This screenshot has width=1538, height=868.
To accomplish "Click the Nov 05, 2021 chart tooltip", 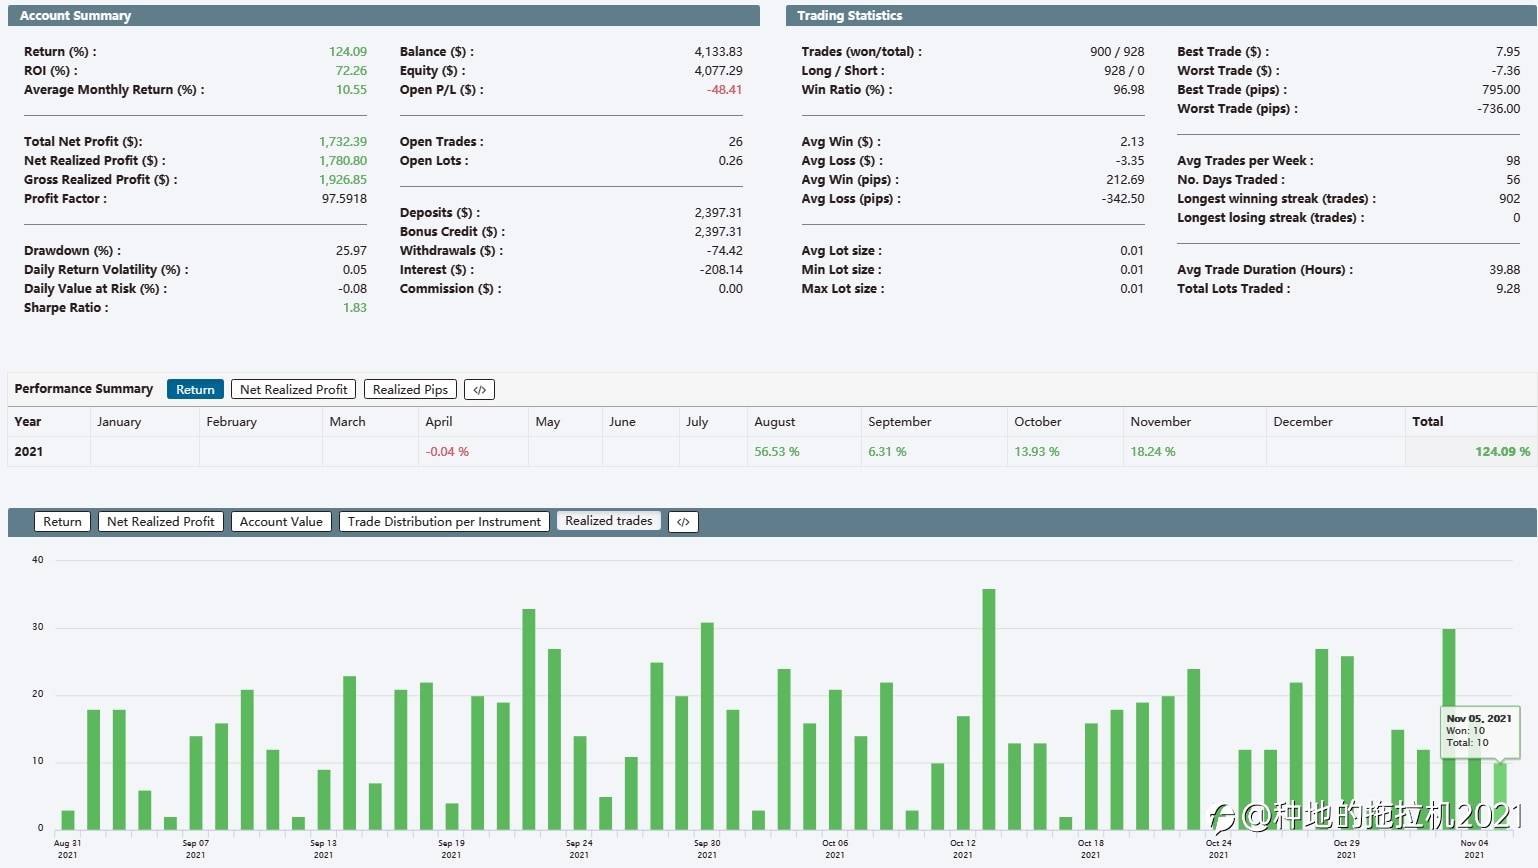I will point(1478,730).
